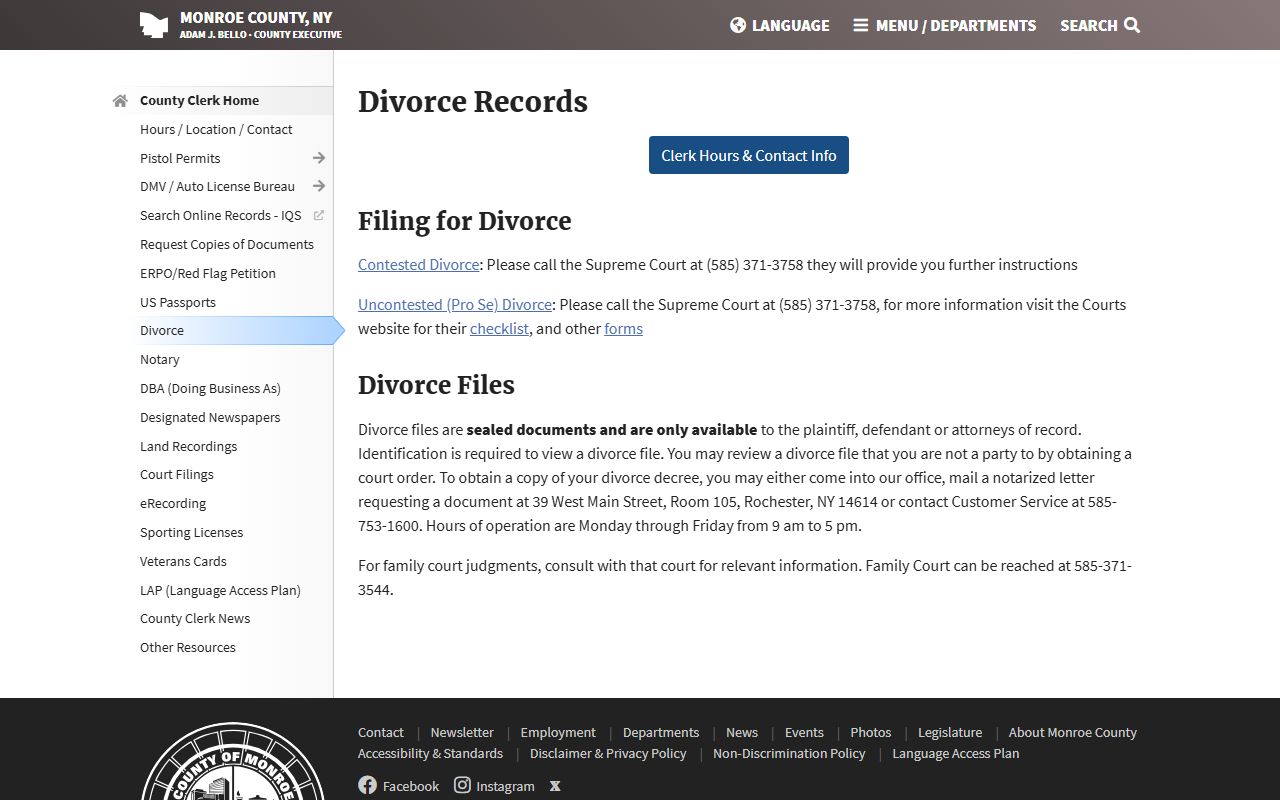Open Disclaimer & Privacy Policy footer link

pyautogui.click(x=608, y=753)
